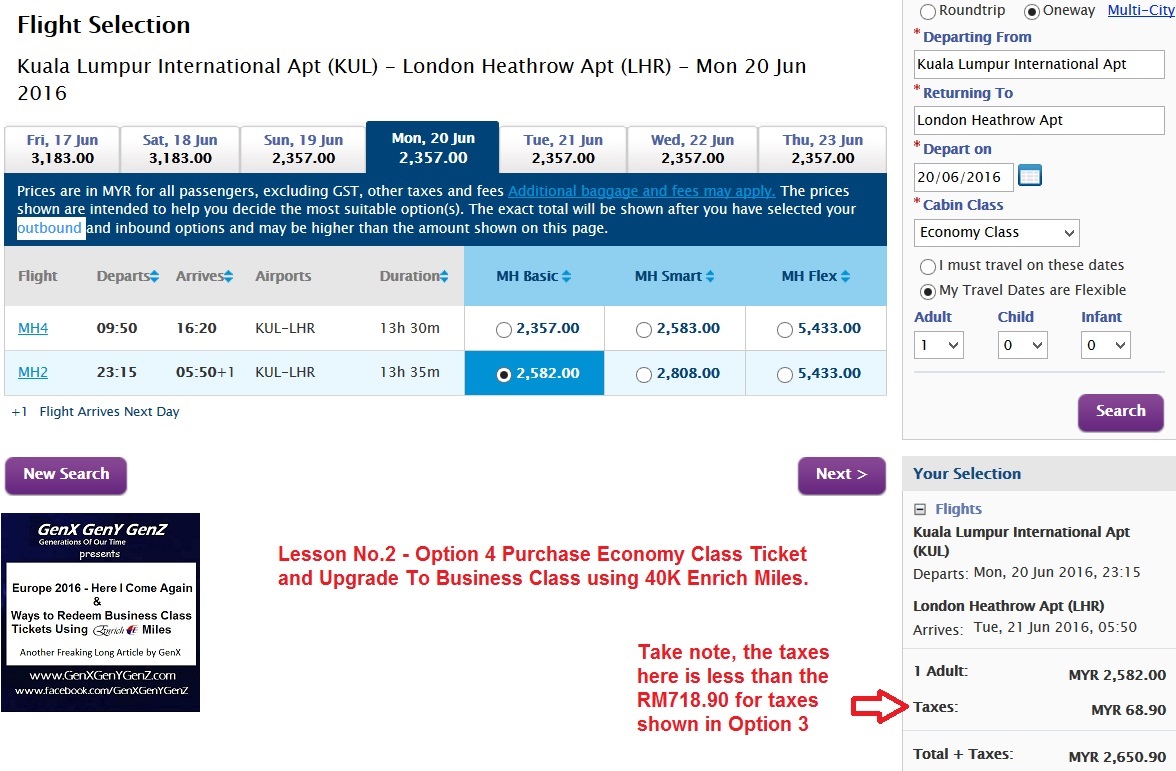Expand the Infant passenger count dropdown

(1105, 345)
